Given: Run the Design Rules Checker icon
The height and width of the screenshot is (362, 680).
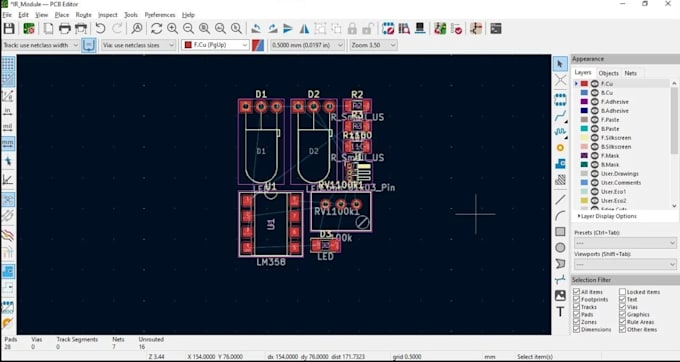Looking at the screenshot, I should click(x=456, y=29).
